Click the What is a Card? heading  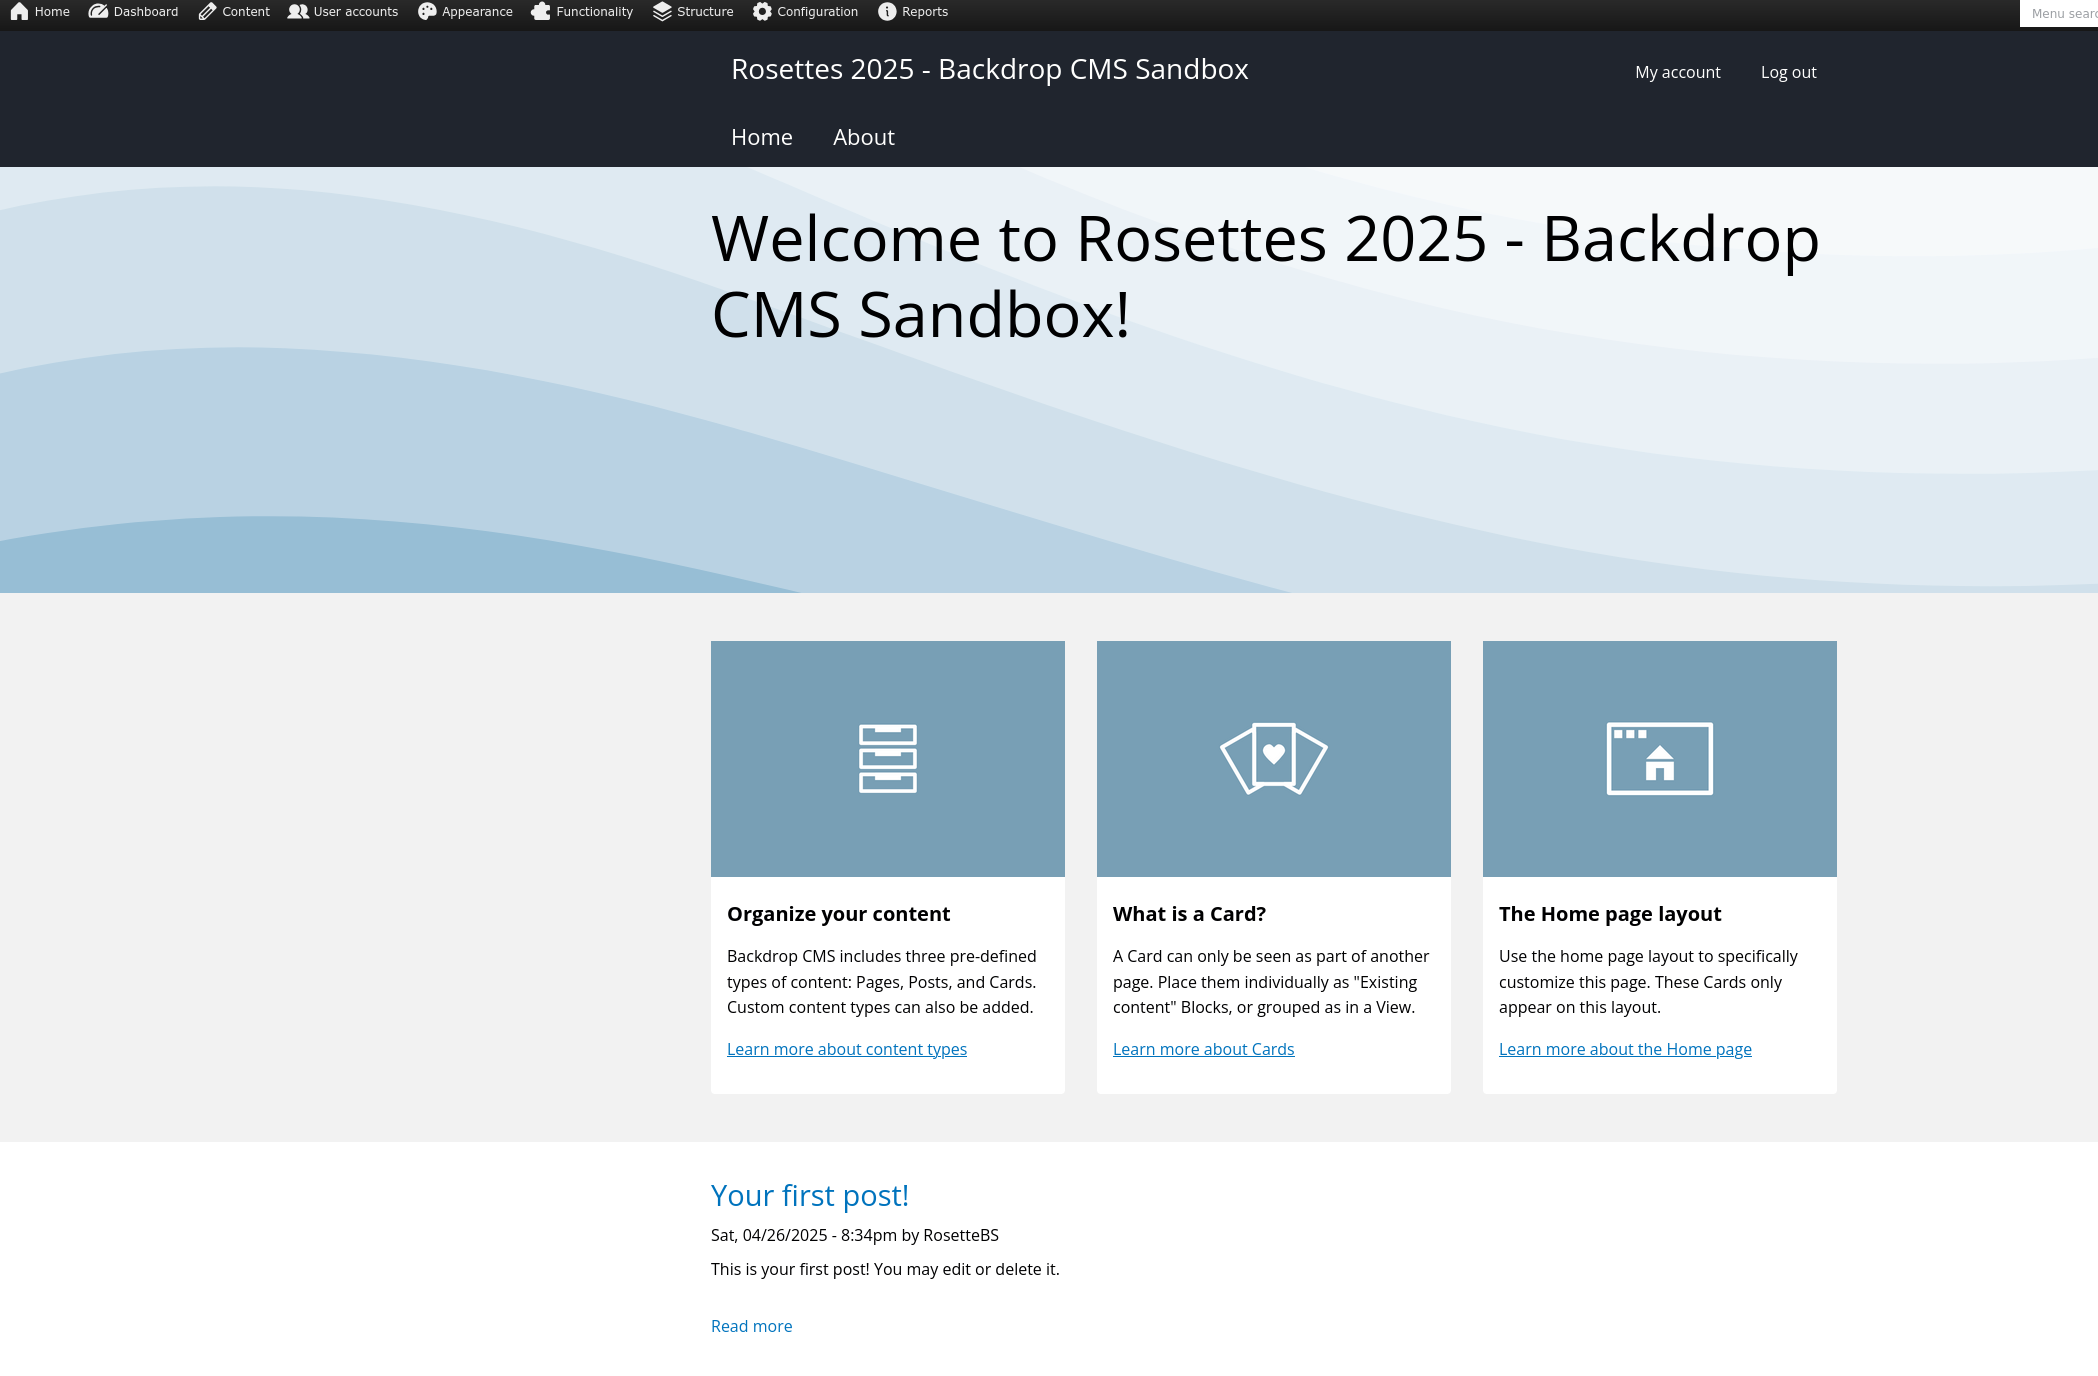click(x=1190, y=914)
